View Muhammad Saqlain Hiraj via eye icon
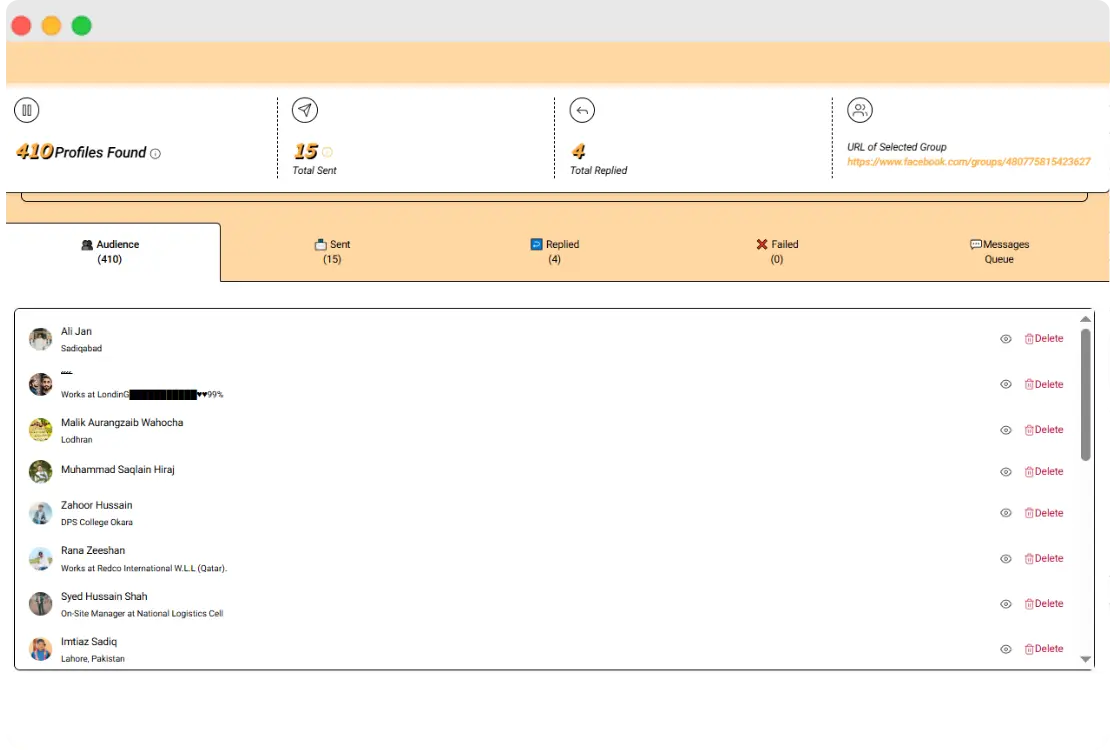This screenshot has width=1116, height=750. click(1006, 472)
